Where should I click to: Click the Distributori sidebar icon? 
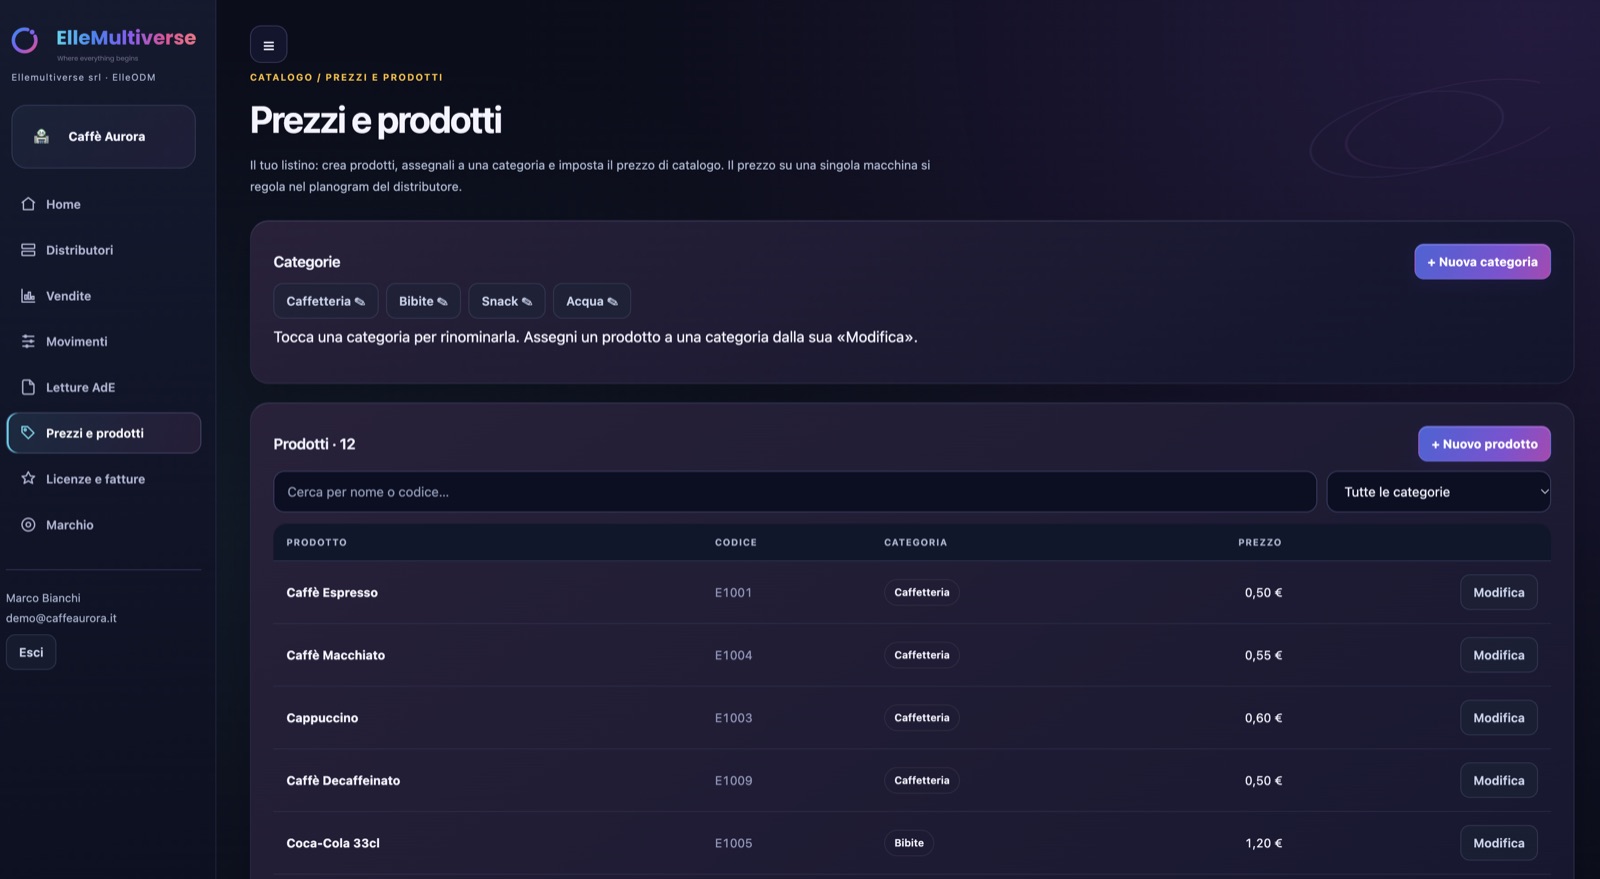28,250
